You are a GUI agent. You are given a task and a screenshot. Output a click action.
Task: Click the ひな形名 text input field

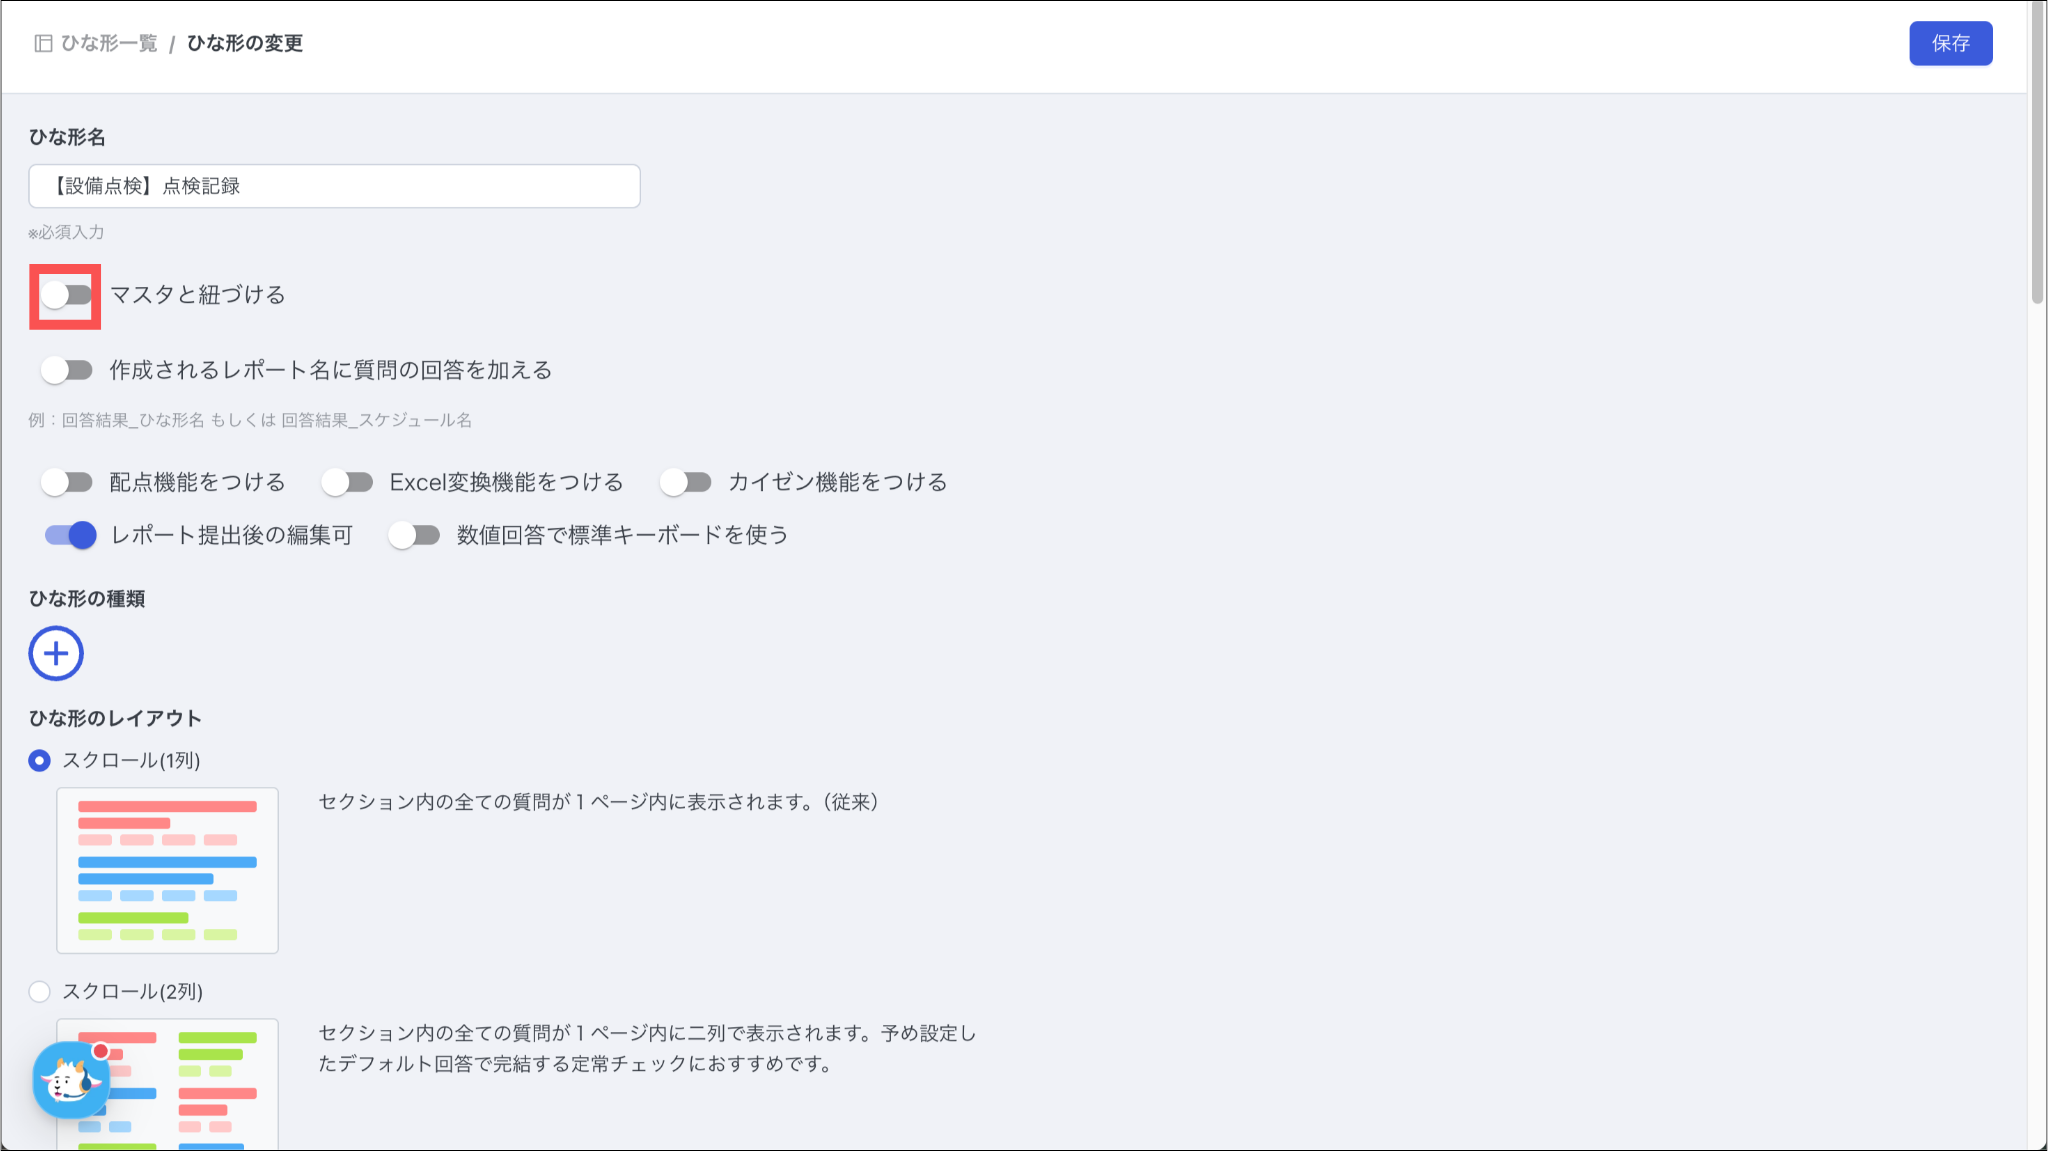coord(334,186)
